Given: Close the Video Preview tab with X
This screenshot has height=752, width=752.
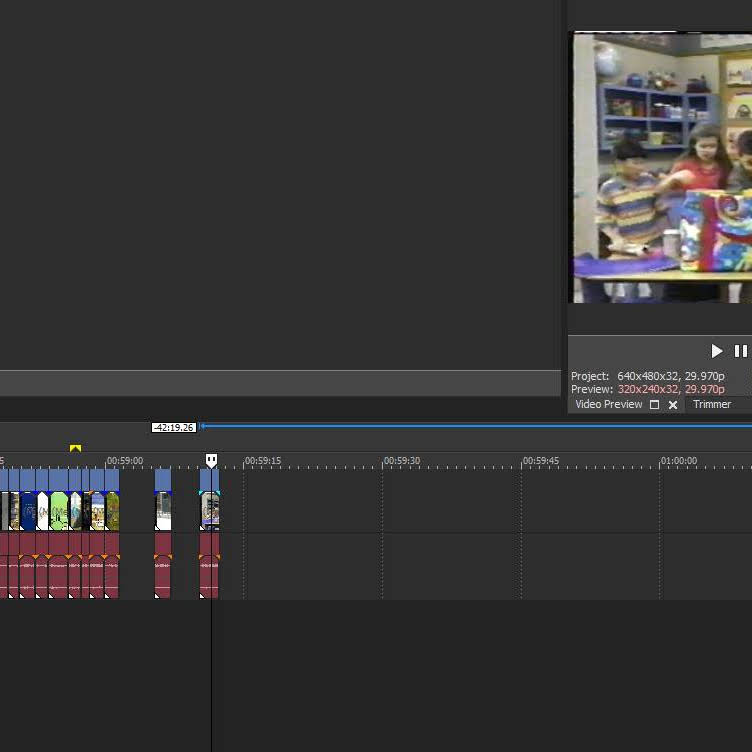Looking at the screenshot, I should pos(673,405).
